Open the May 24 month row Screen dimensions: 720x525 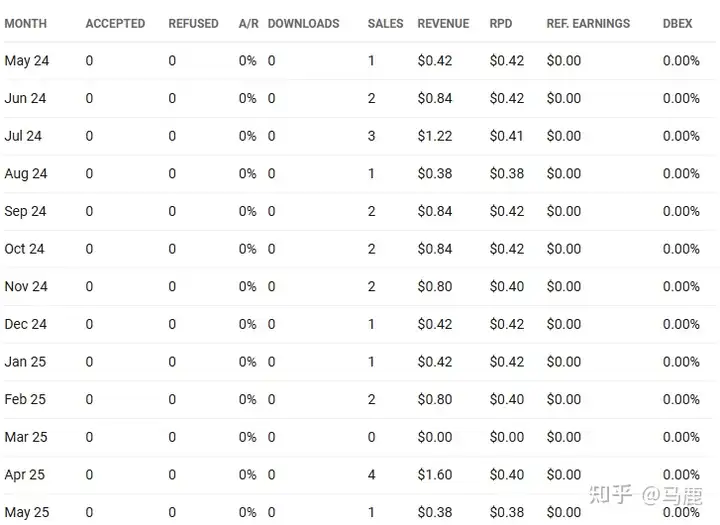coord(360,61)
